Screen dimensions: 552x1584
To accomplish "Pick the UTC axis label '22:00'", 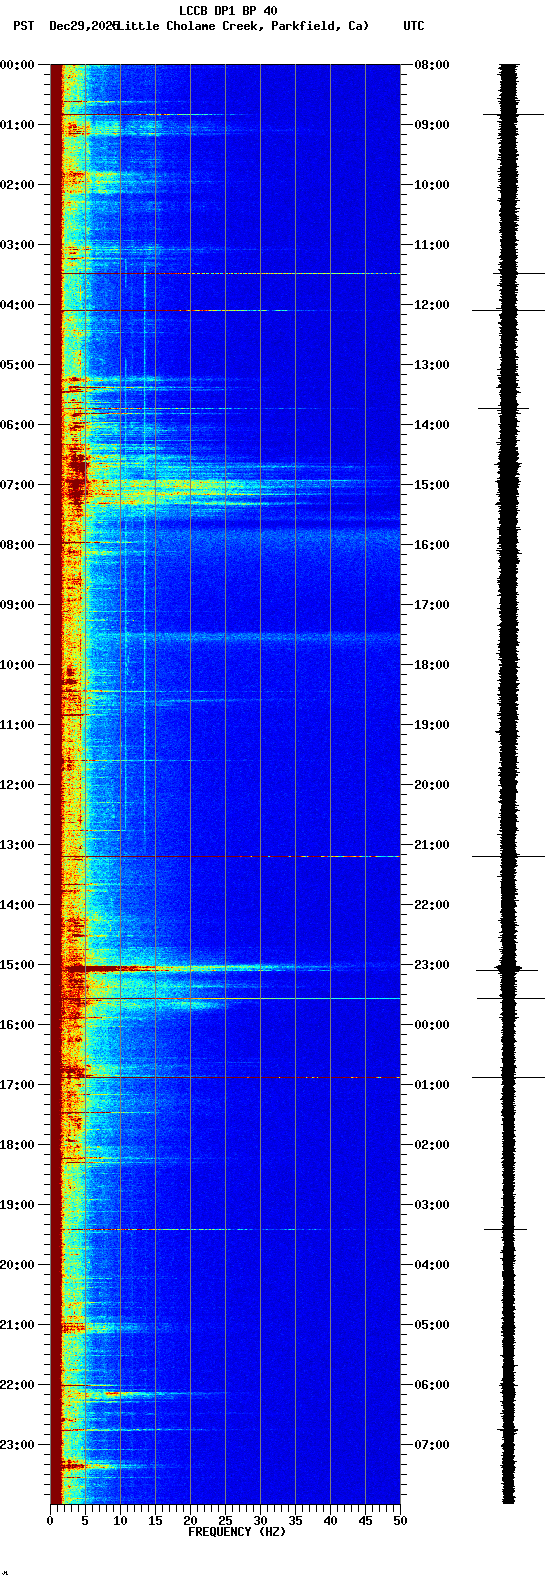I will pos(432,905).
